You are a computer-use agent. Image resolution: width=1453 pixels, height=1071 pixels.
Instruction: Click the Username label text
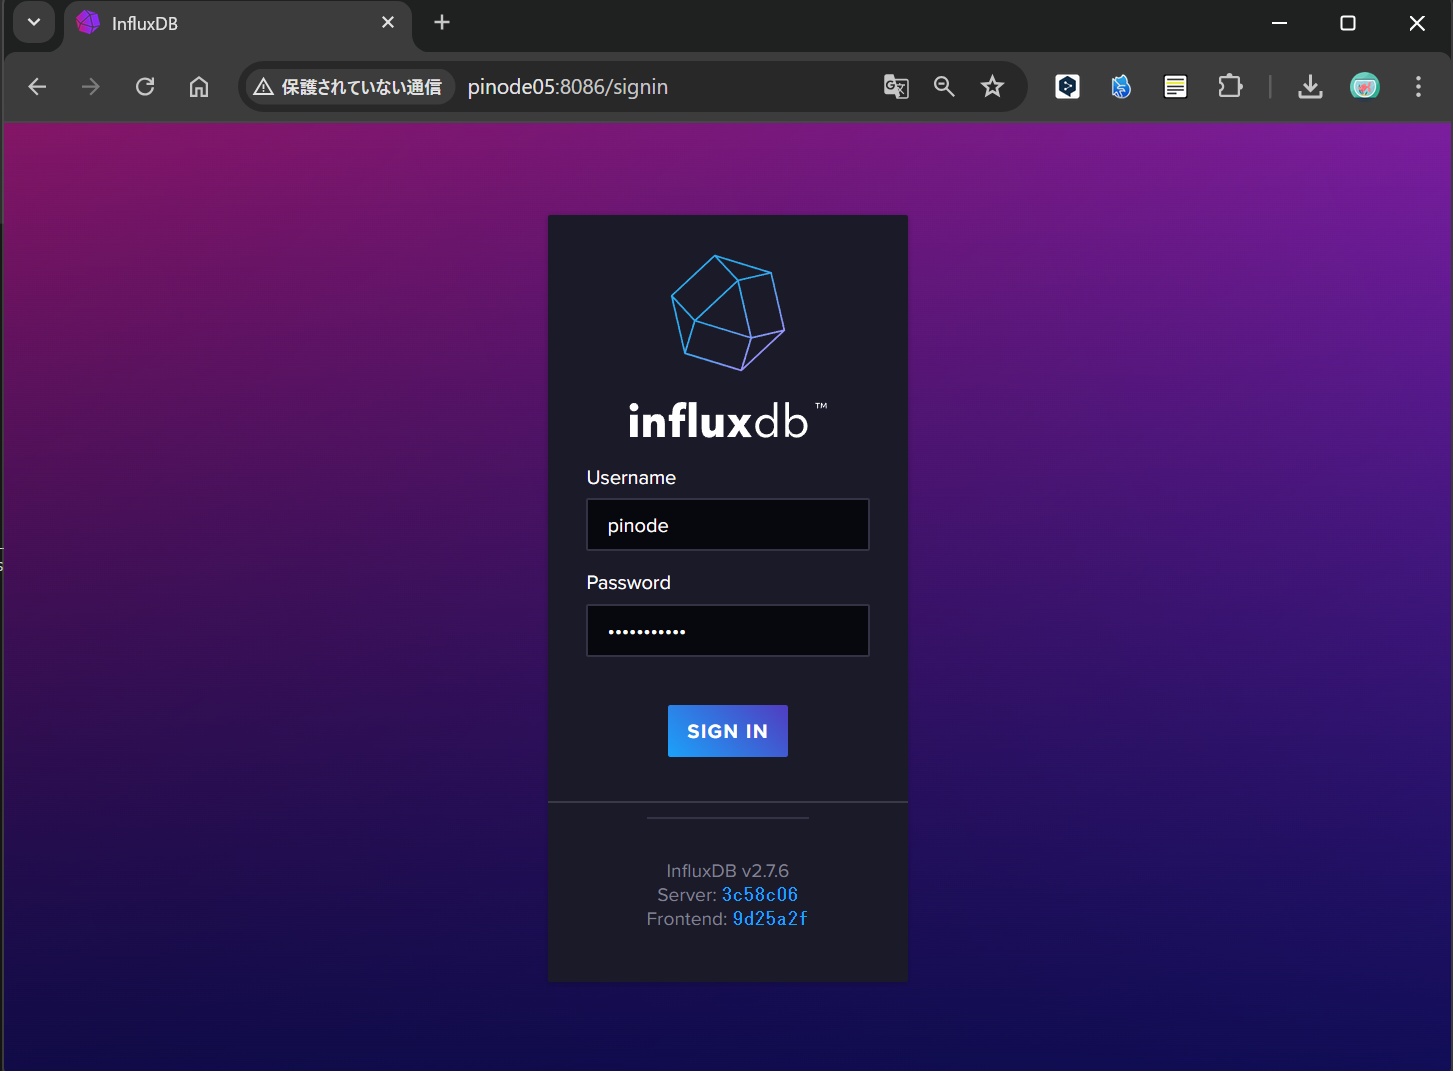tap(631, 478)
